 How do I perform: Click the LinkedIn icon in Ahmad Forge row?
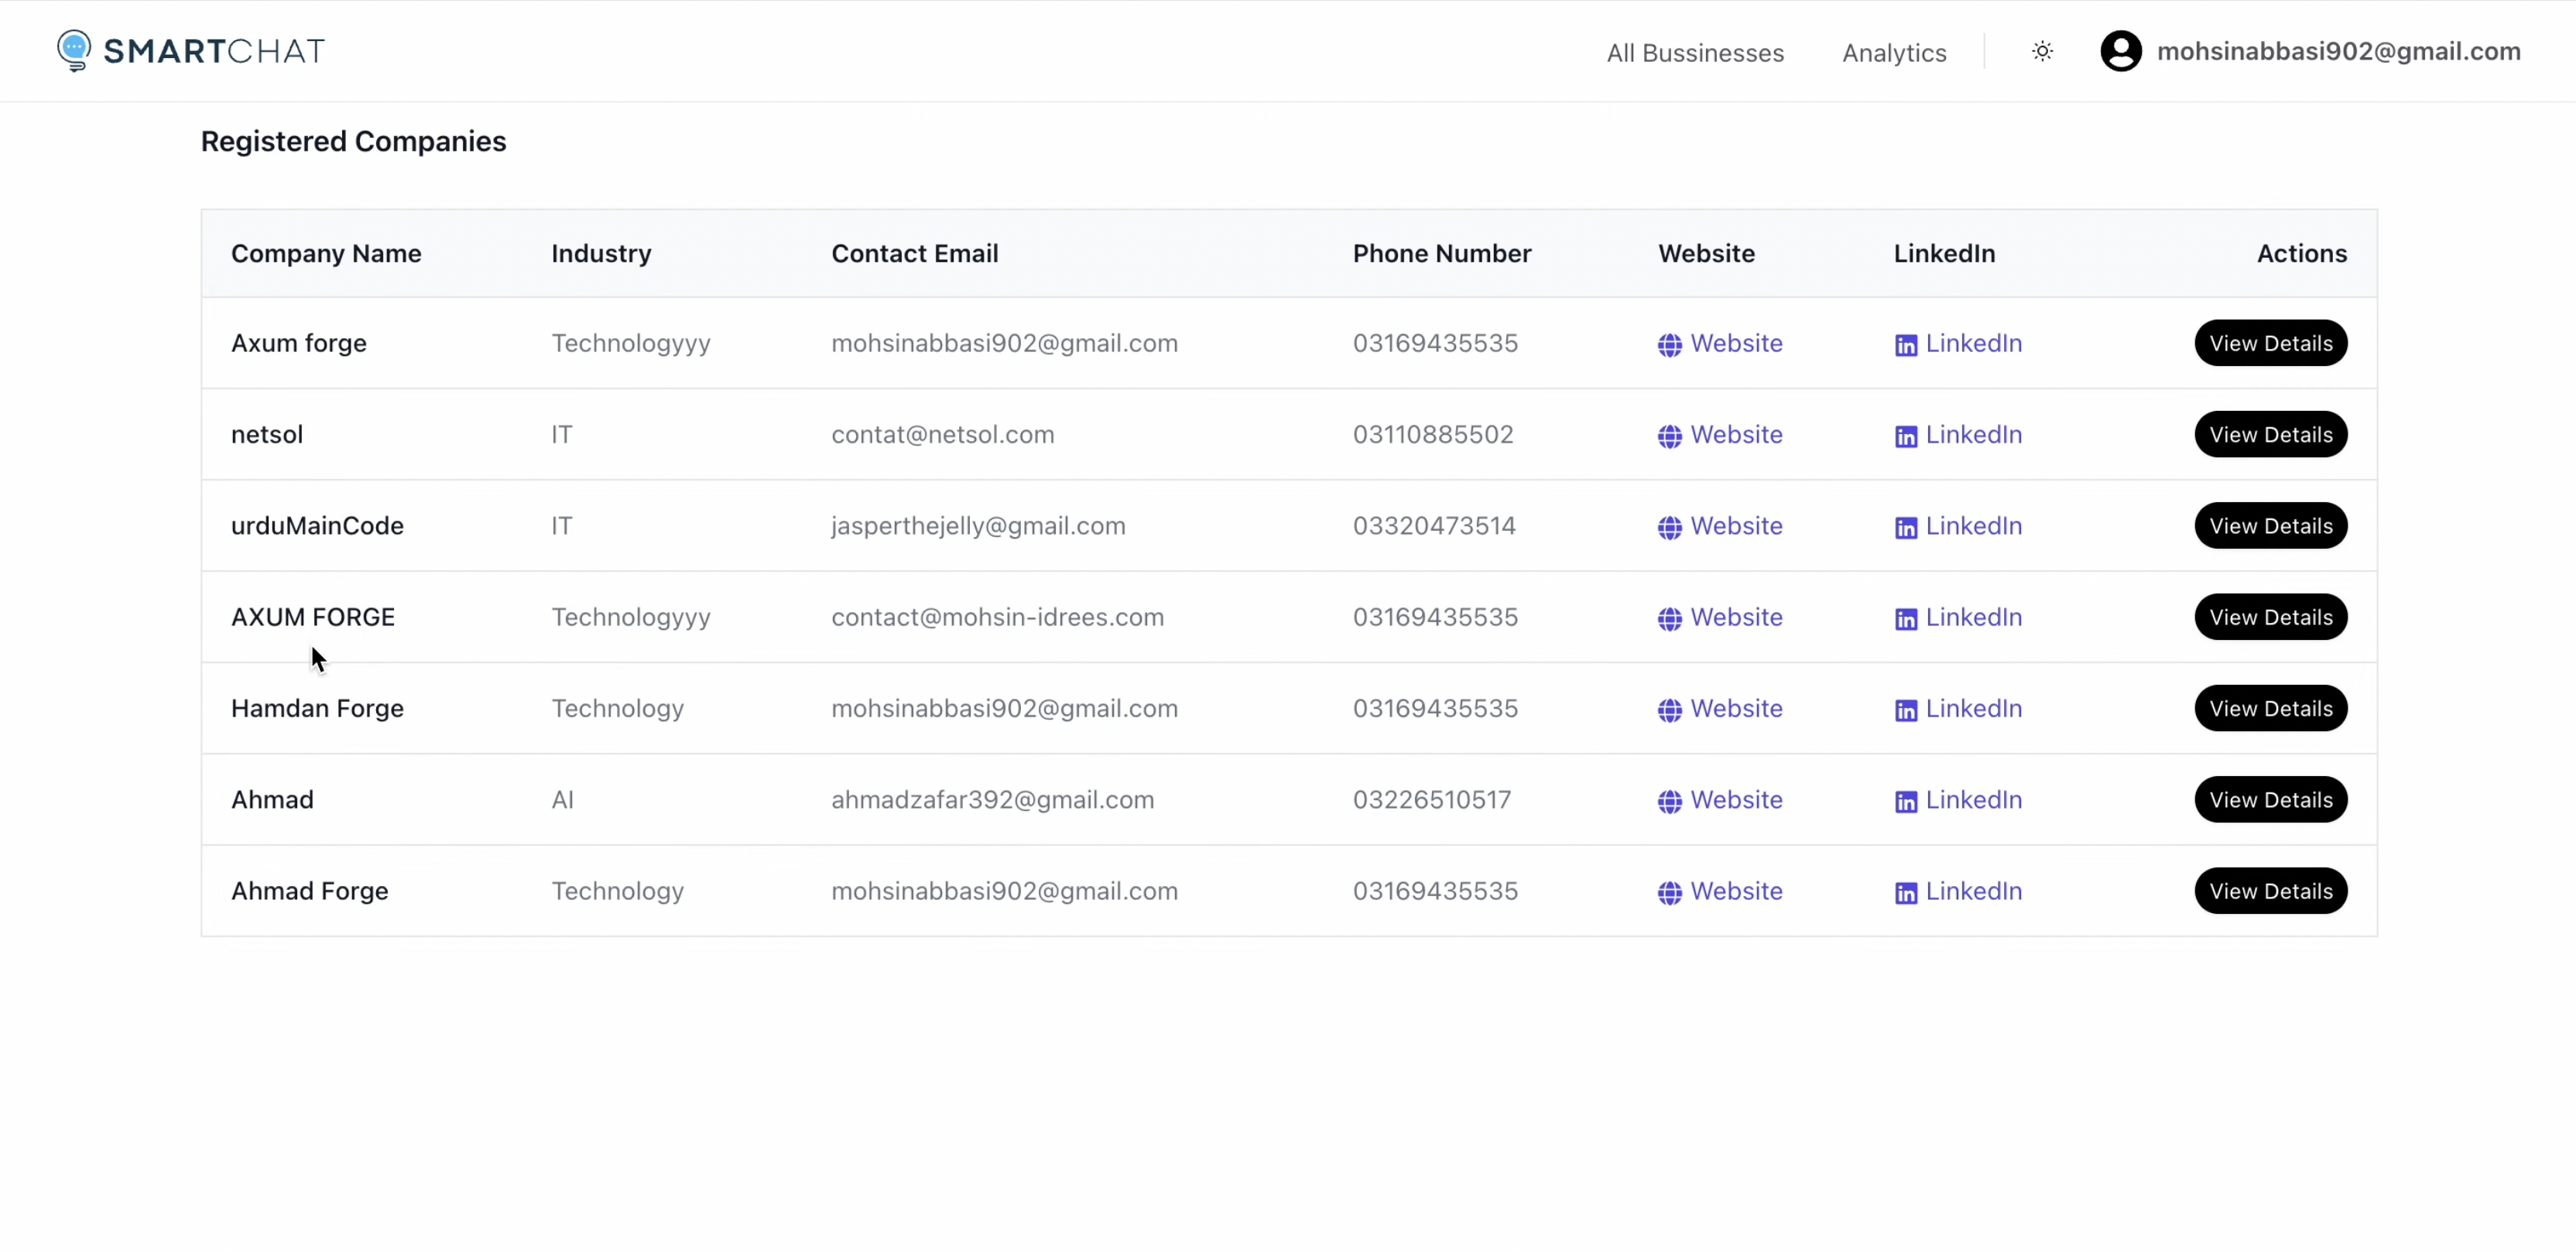pos(1906,892)
